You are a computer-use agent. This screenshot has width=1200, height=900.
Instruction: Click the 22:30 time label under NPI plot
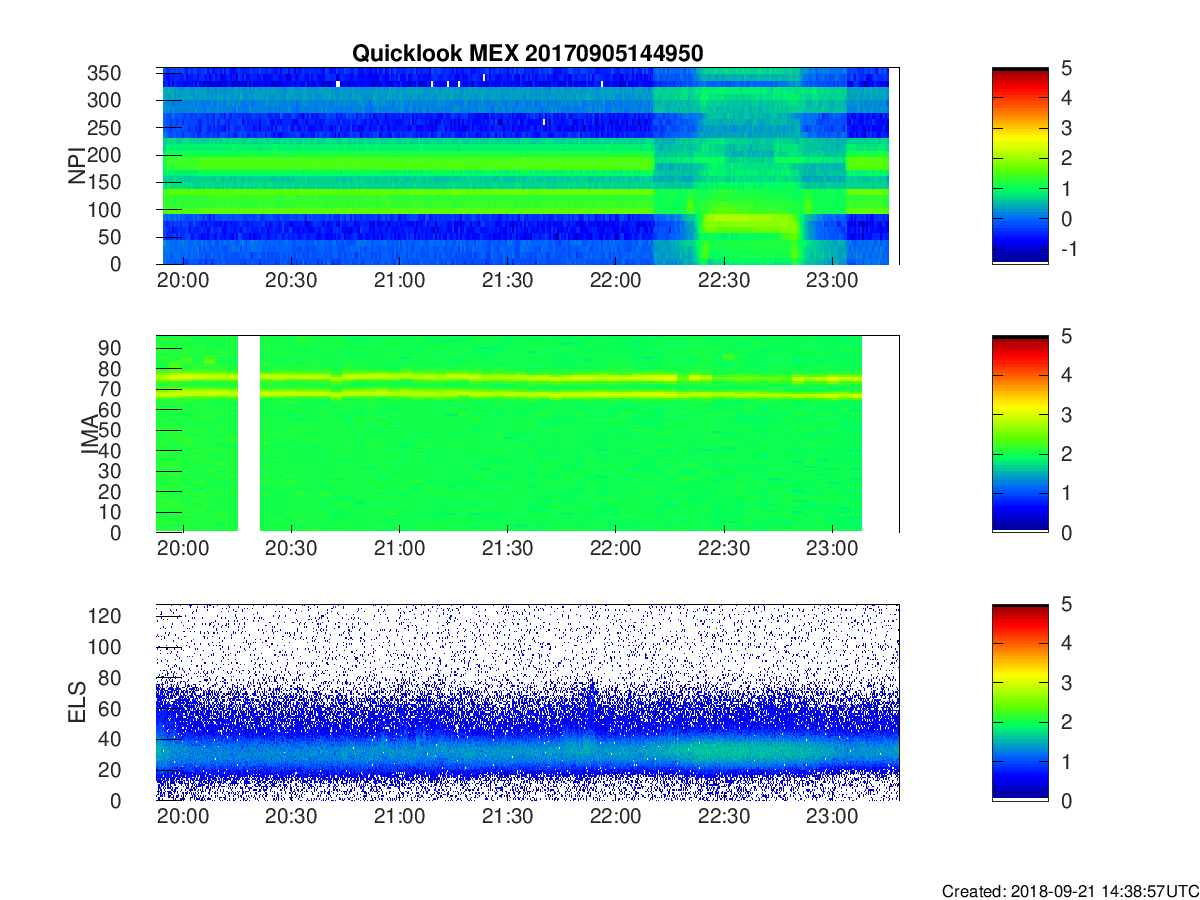point(724,282)
